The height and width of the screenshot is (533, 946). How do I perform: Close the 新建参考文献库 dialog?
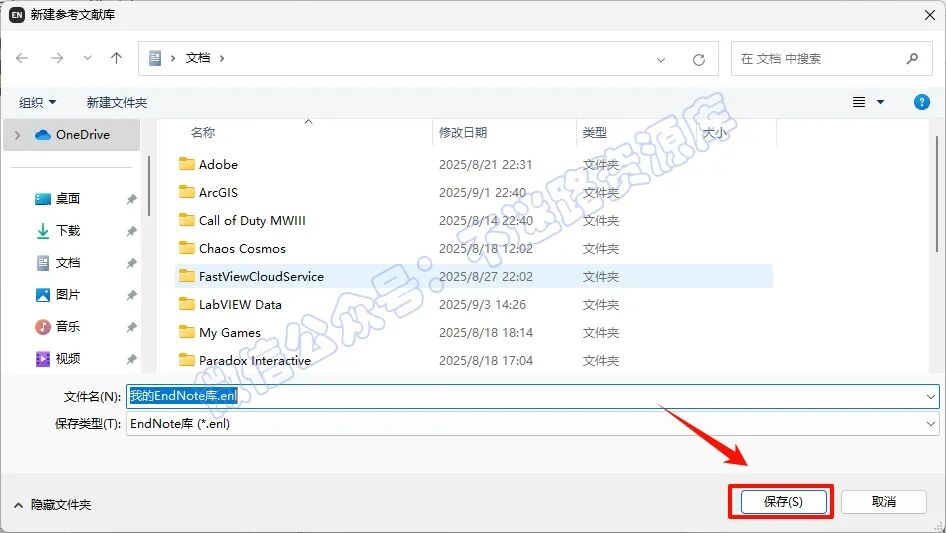[x=930, y=15]
